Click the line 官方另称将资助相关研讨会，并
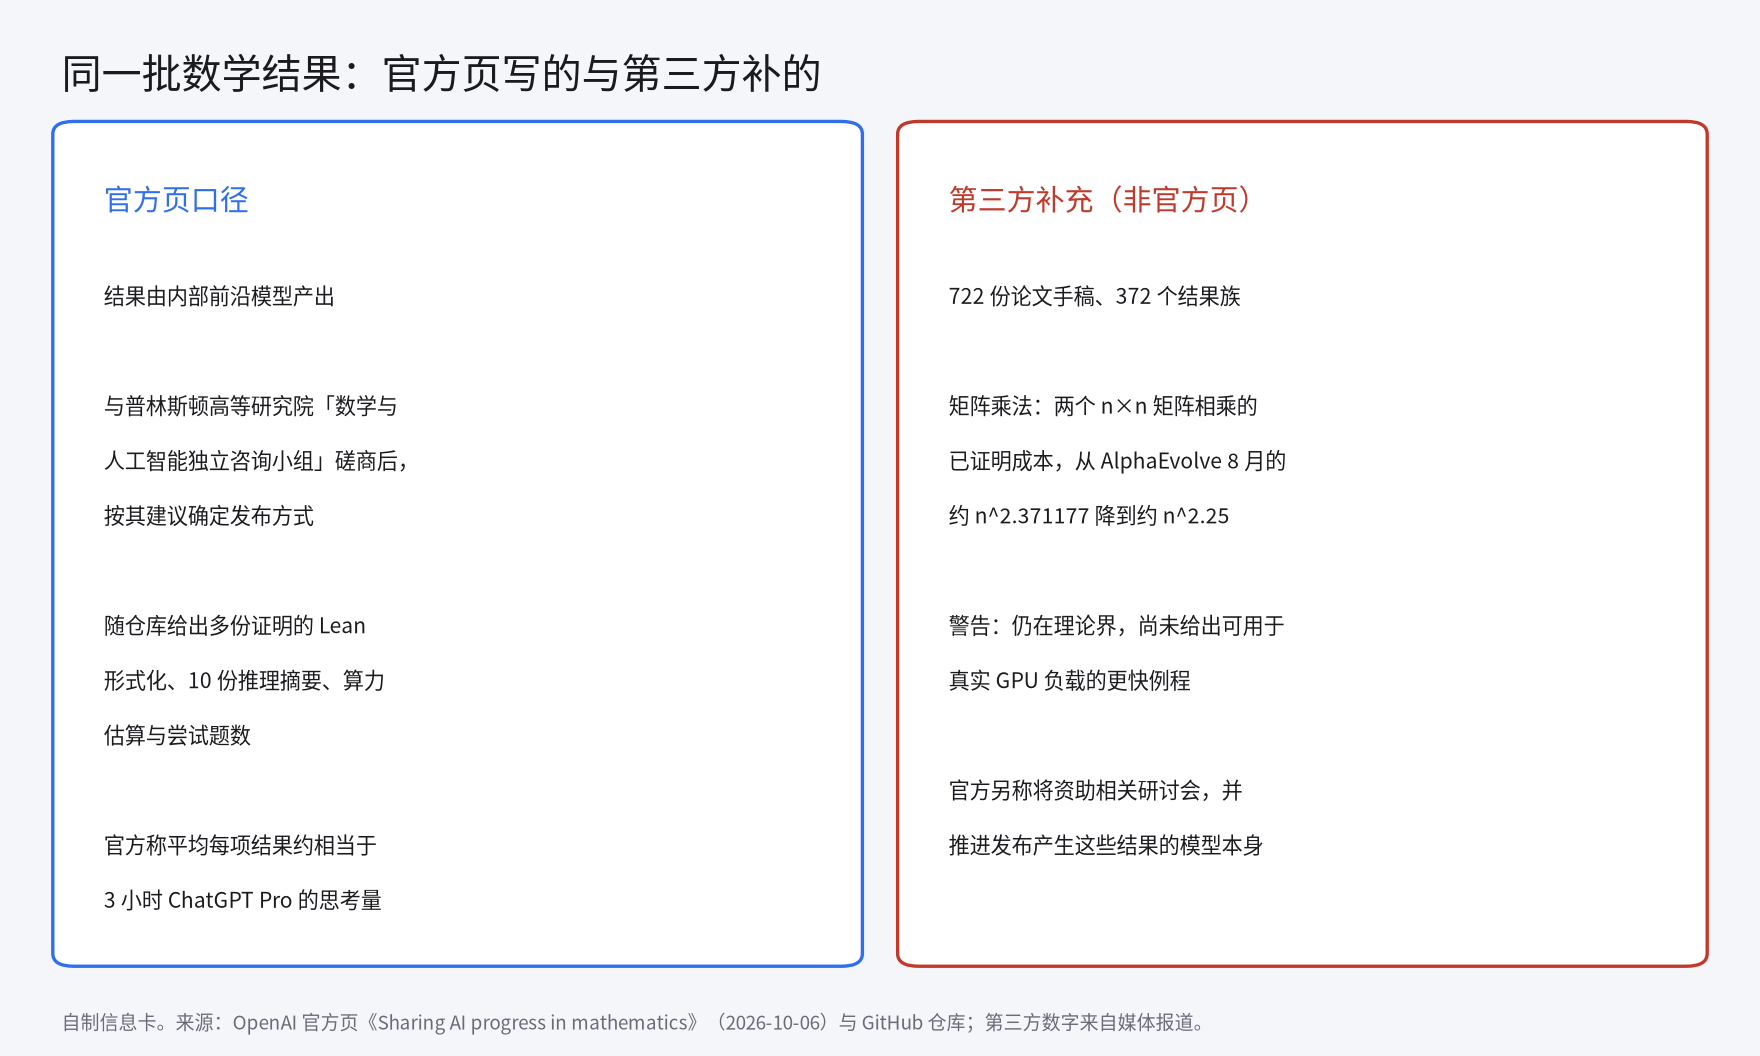This screenshot has height=1056, width=1760. tap(1095, 791)
